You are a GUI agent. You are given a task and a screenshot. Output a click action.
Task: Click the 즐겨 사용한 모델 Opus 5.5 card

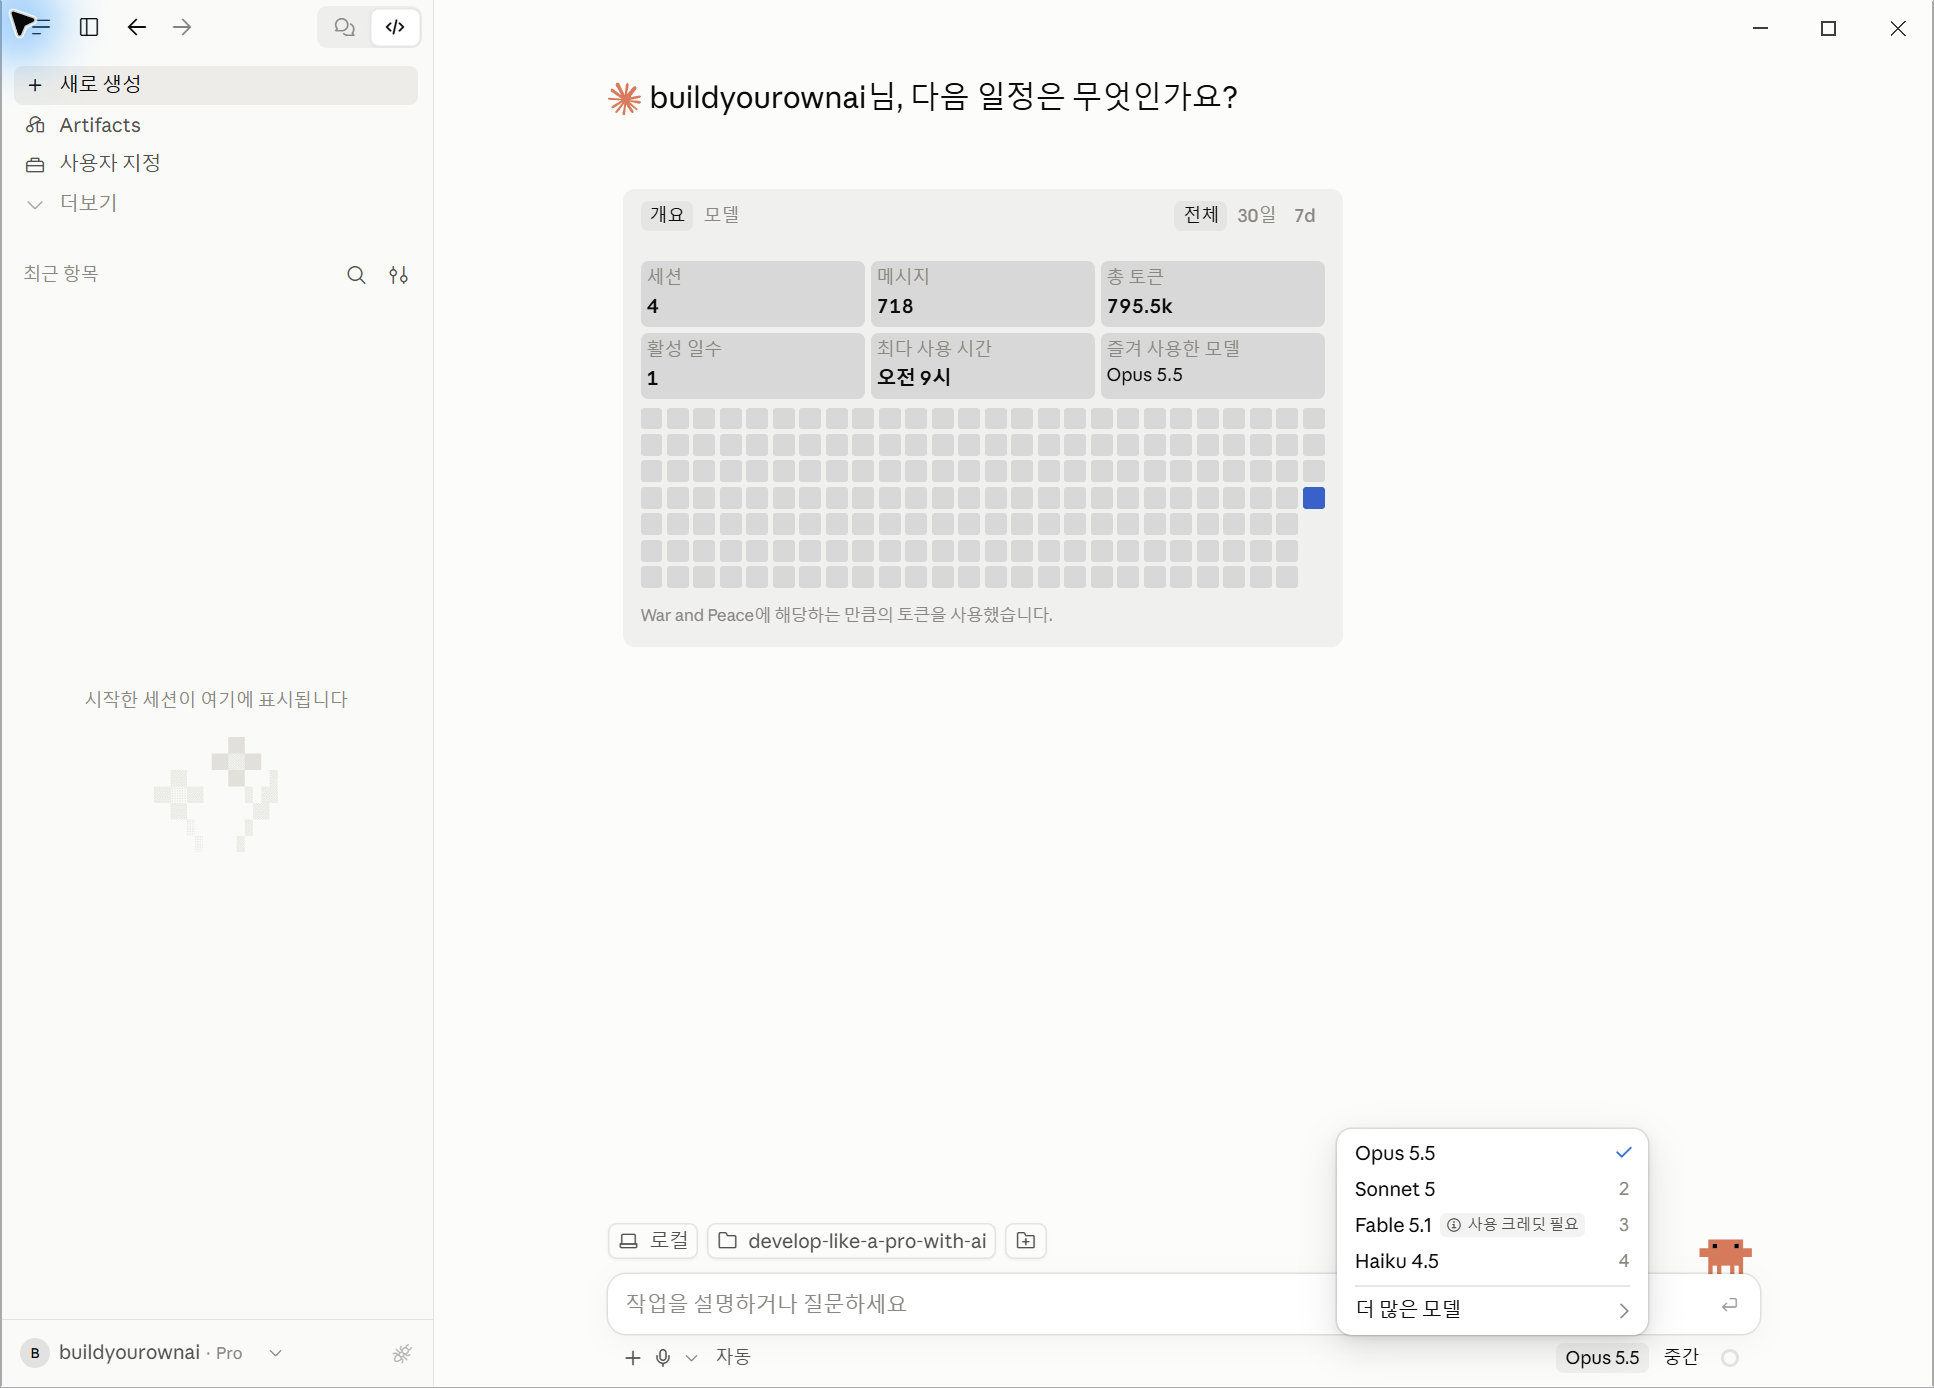coord(1212,365)
